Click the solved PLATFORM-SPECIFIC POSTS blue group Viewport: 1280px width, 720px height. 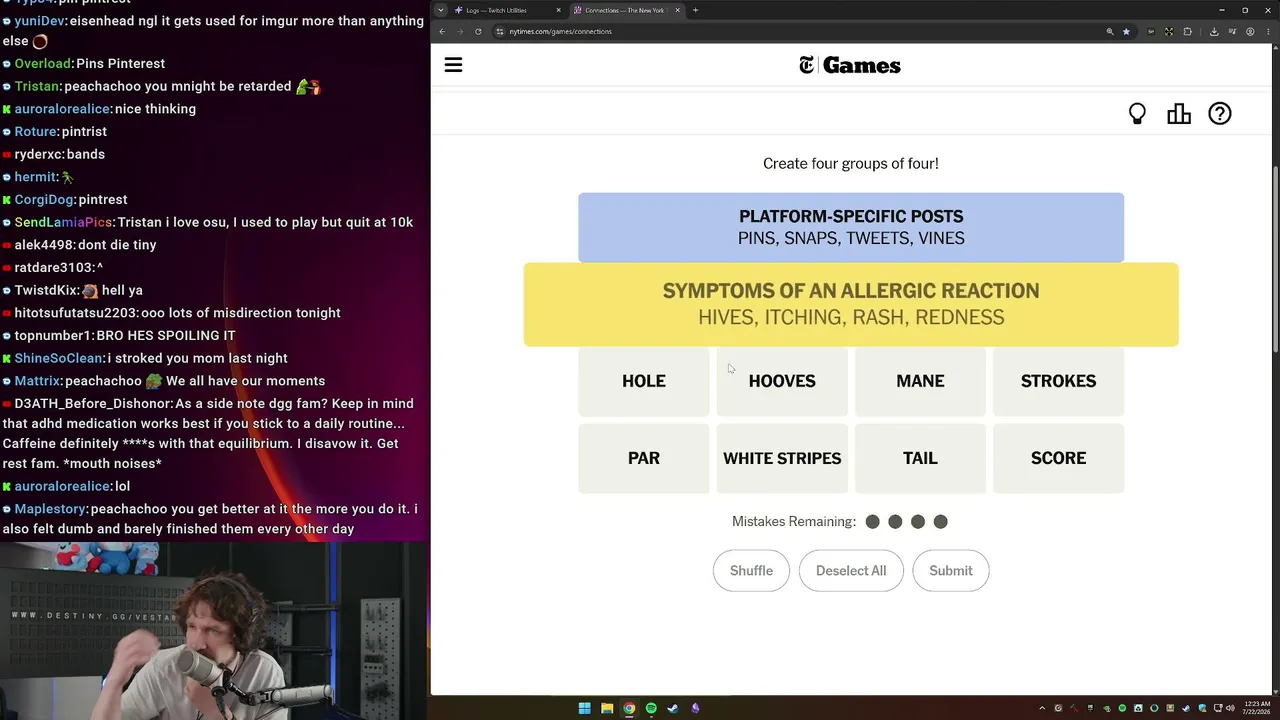(851, 227)
